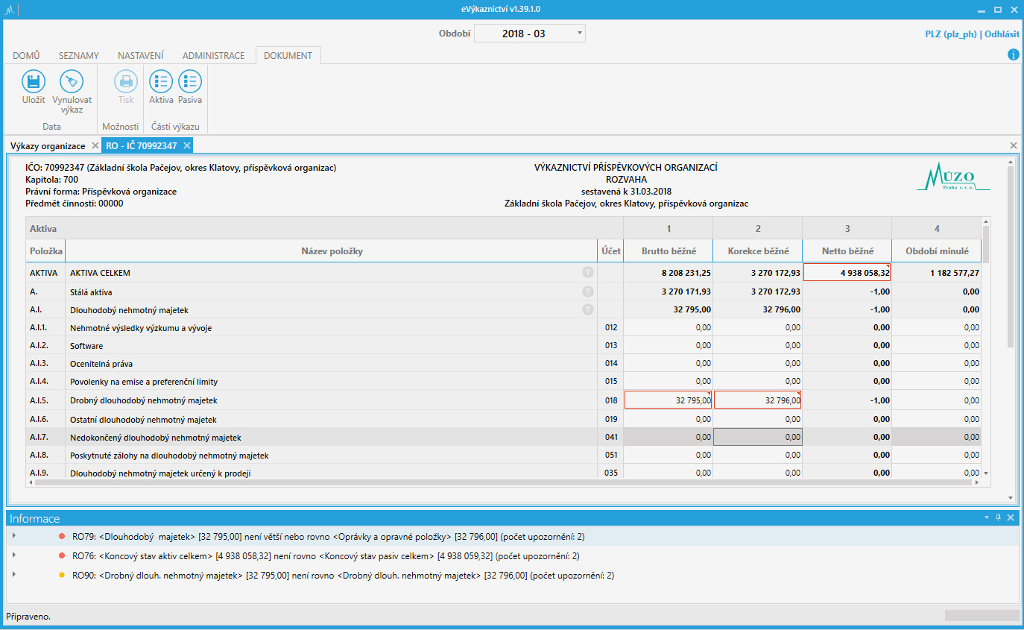Expand the RO76 warning message
The height and width of the screenshot is (630, 1024).
click(14, 555)
